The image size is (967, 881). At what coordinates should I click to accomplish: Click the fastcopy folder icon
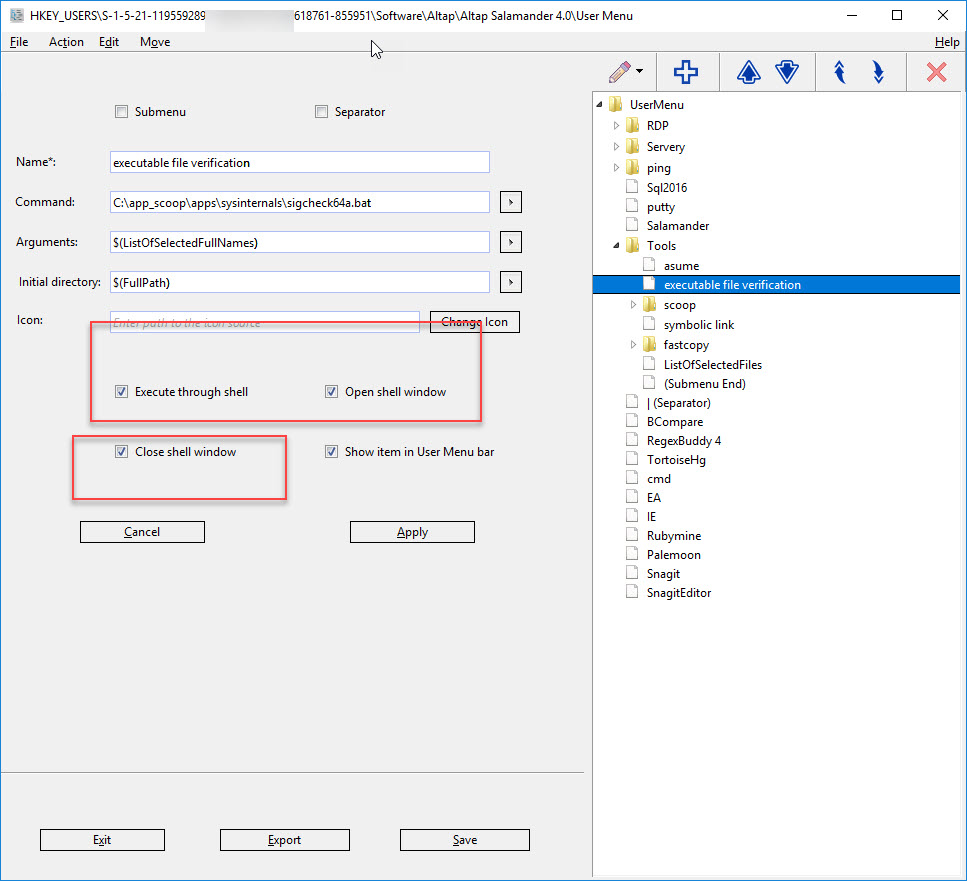pos(649,345)
